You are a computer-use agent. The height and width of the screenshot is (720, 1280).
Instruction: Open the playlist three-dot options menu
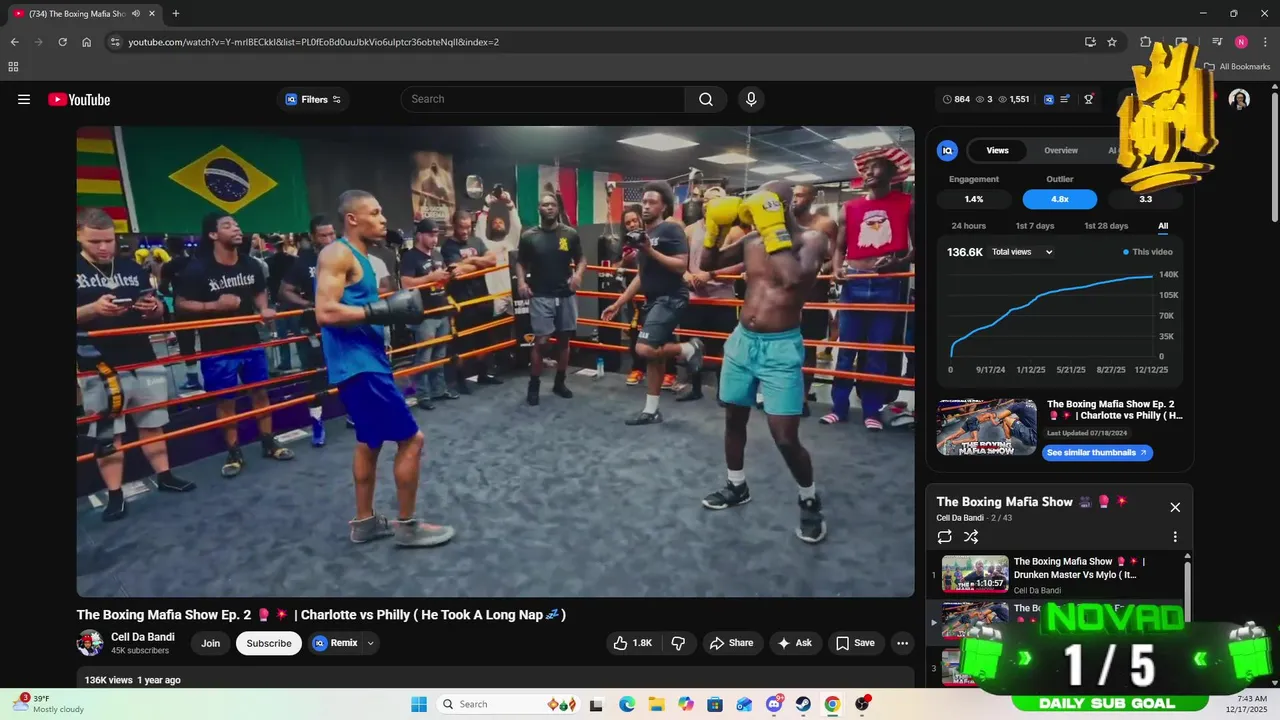[1175, 537]
